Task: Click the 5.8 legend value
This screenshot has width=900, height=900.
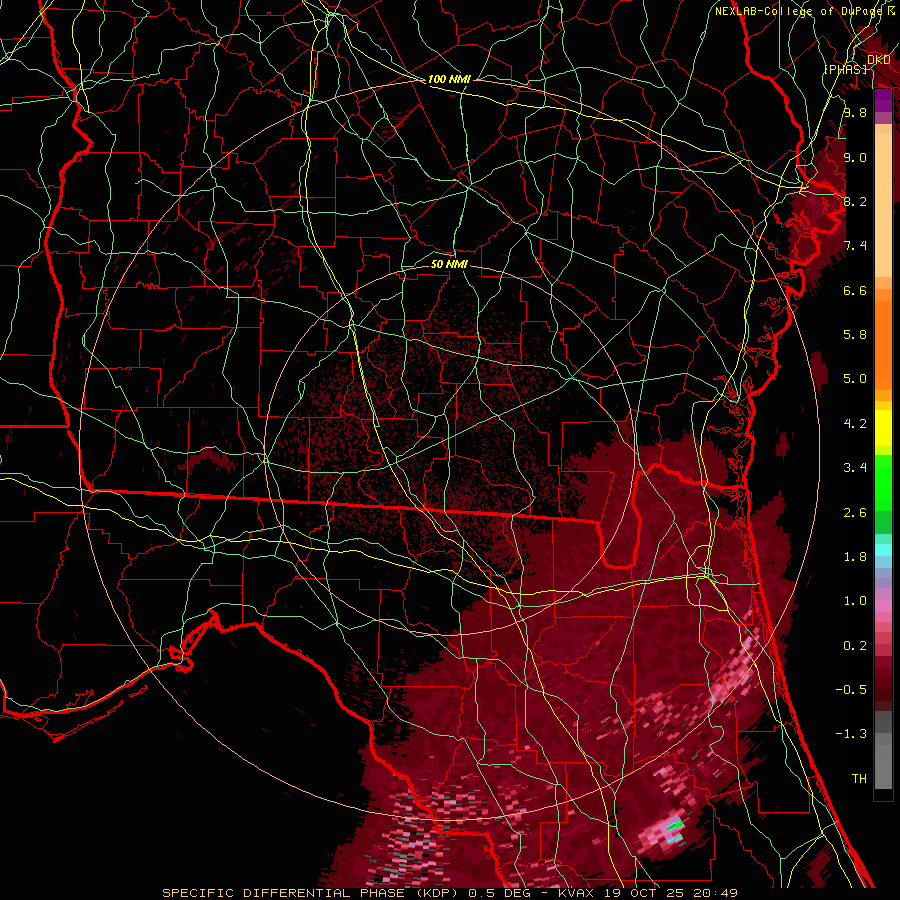Action: coord(855,335)
